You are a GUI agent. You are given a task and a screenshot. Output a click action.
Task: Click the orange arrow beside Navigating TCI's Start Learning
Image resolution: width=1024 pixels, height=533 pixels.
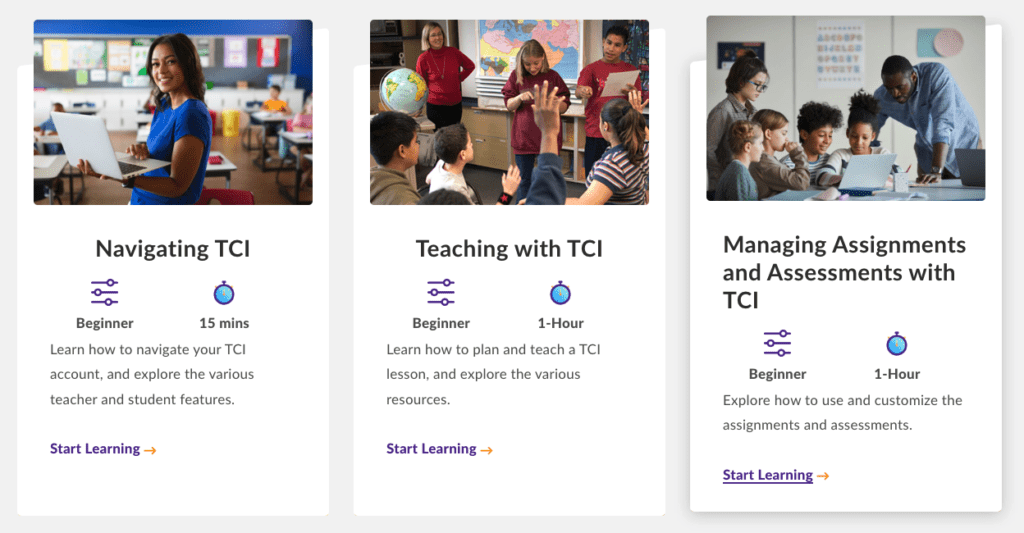150,450
